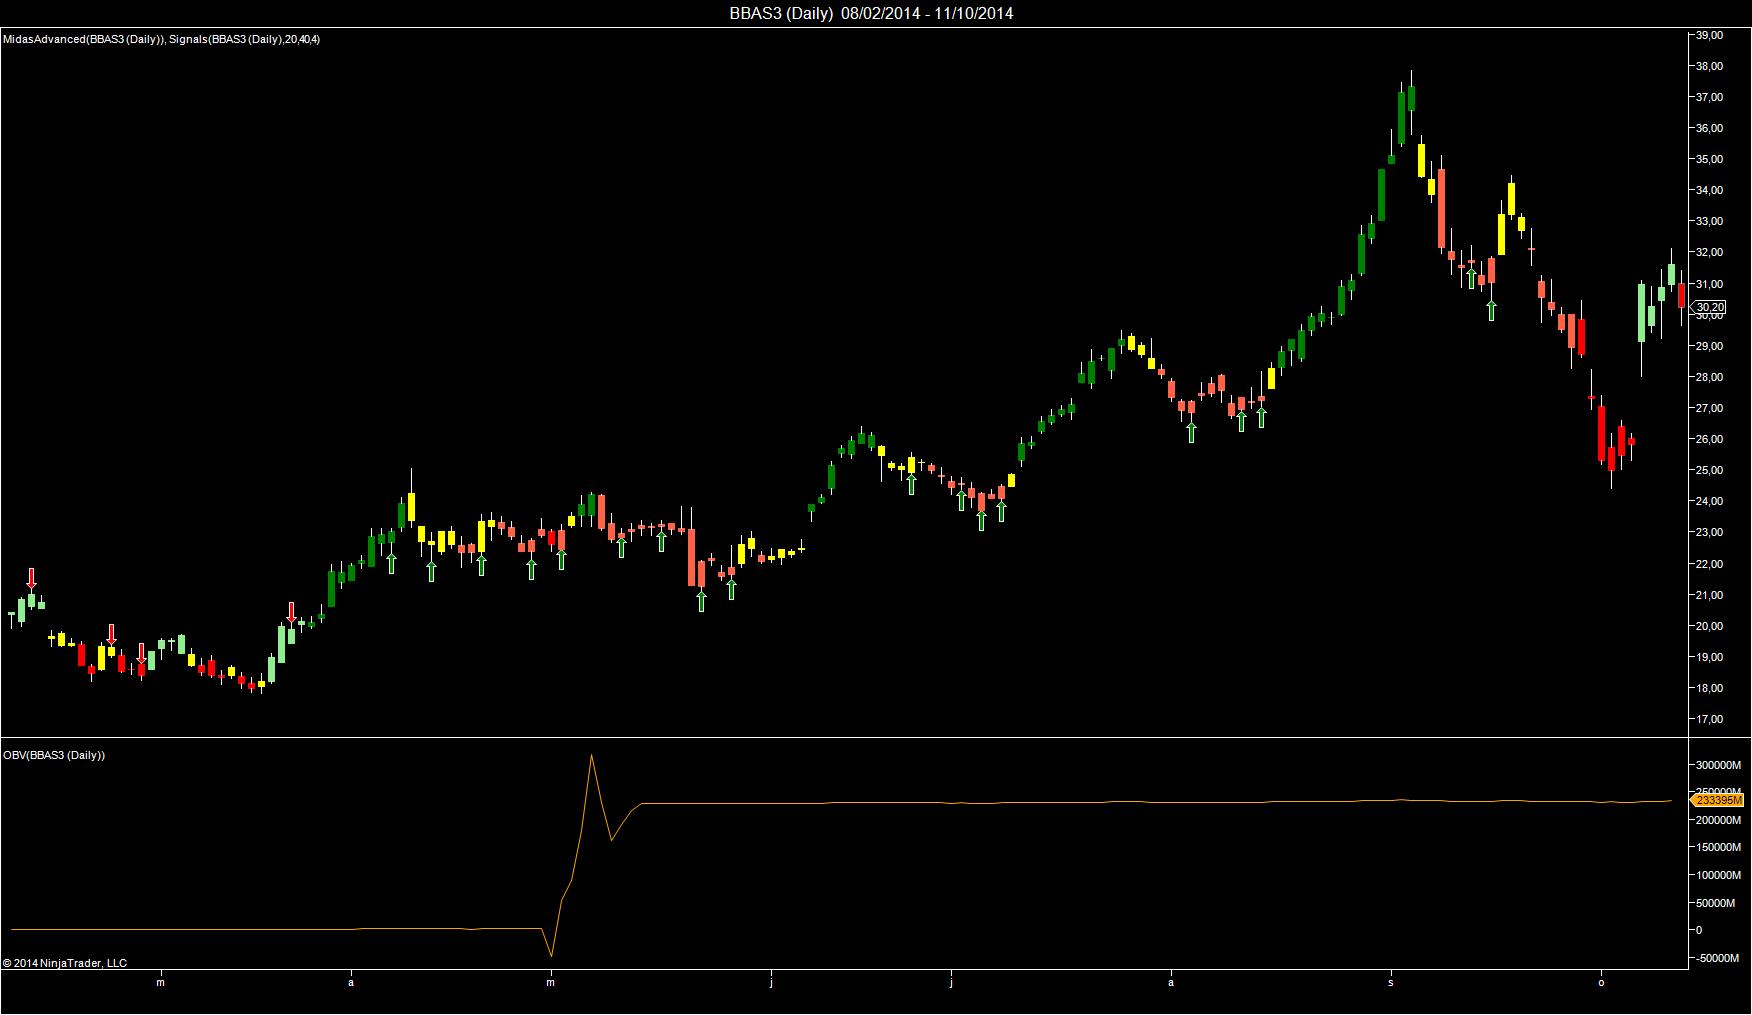
Task: Click the © 2014 NinjaTrader, LLC text
Action: coord(65,963)
